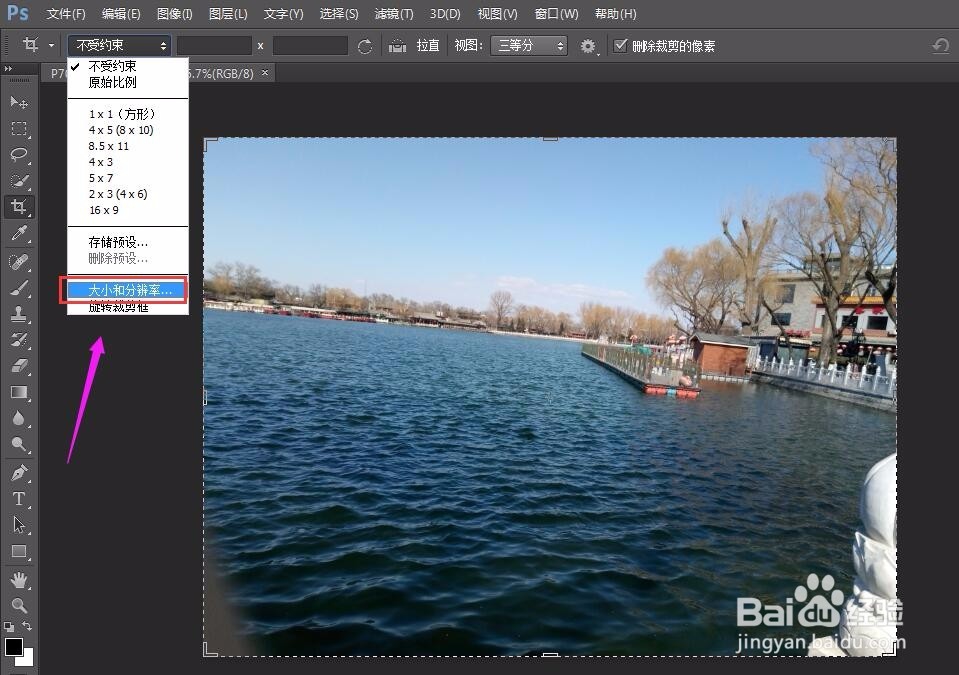The width and height of the screenshot is (959, 675).
Task: Open the 视图(V) menu
Action: click(x=497, y=13)
